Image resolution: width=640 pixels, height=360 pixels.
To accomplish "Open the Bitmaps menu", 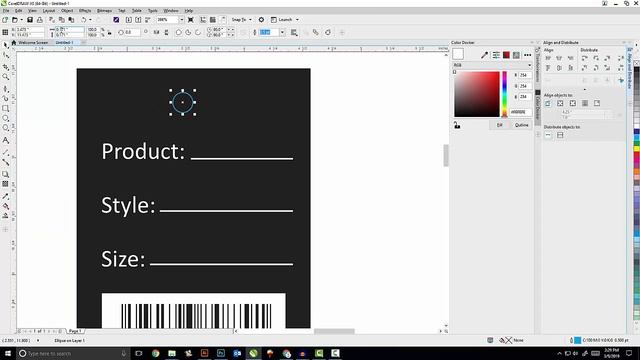I will point(104,11).
